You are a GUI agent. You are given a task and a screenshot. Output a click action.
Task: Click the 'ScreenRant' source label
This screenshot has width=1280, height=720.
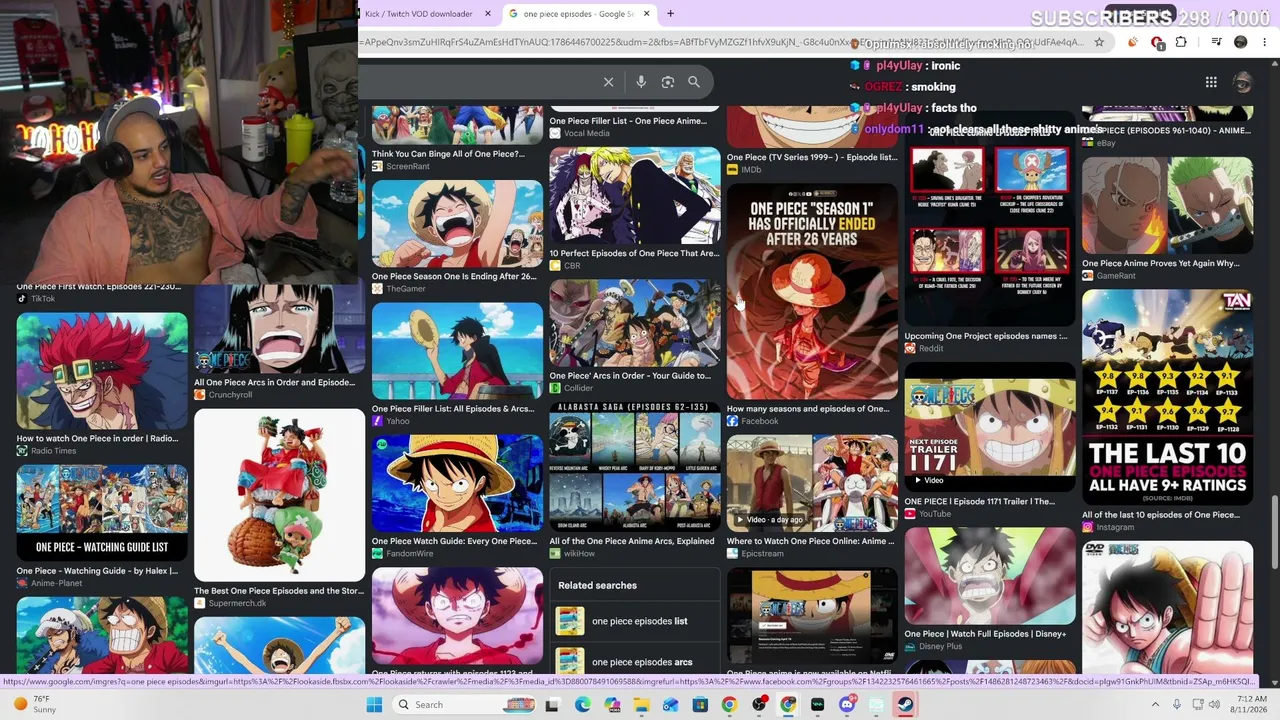coord(407,166)
